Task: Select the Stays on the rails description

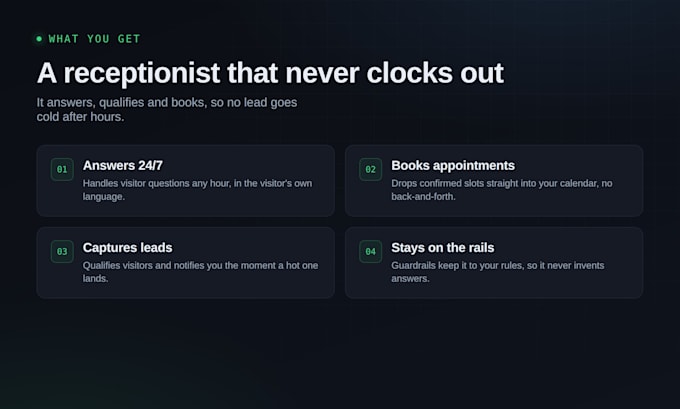Action: coord(497,272)
